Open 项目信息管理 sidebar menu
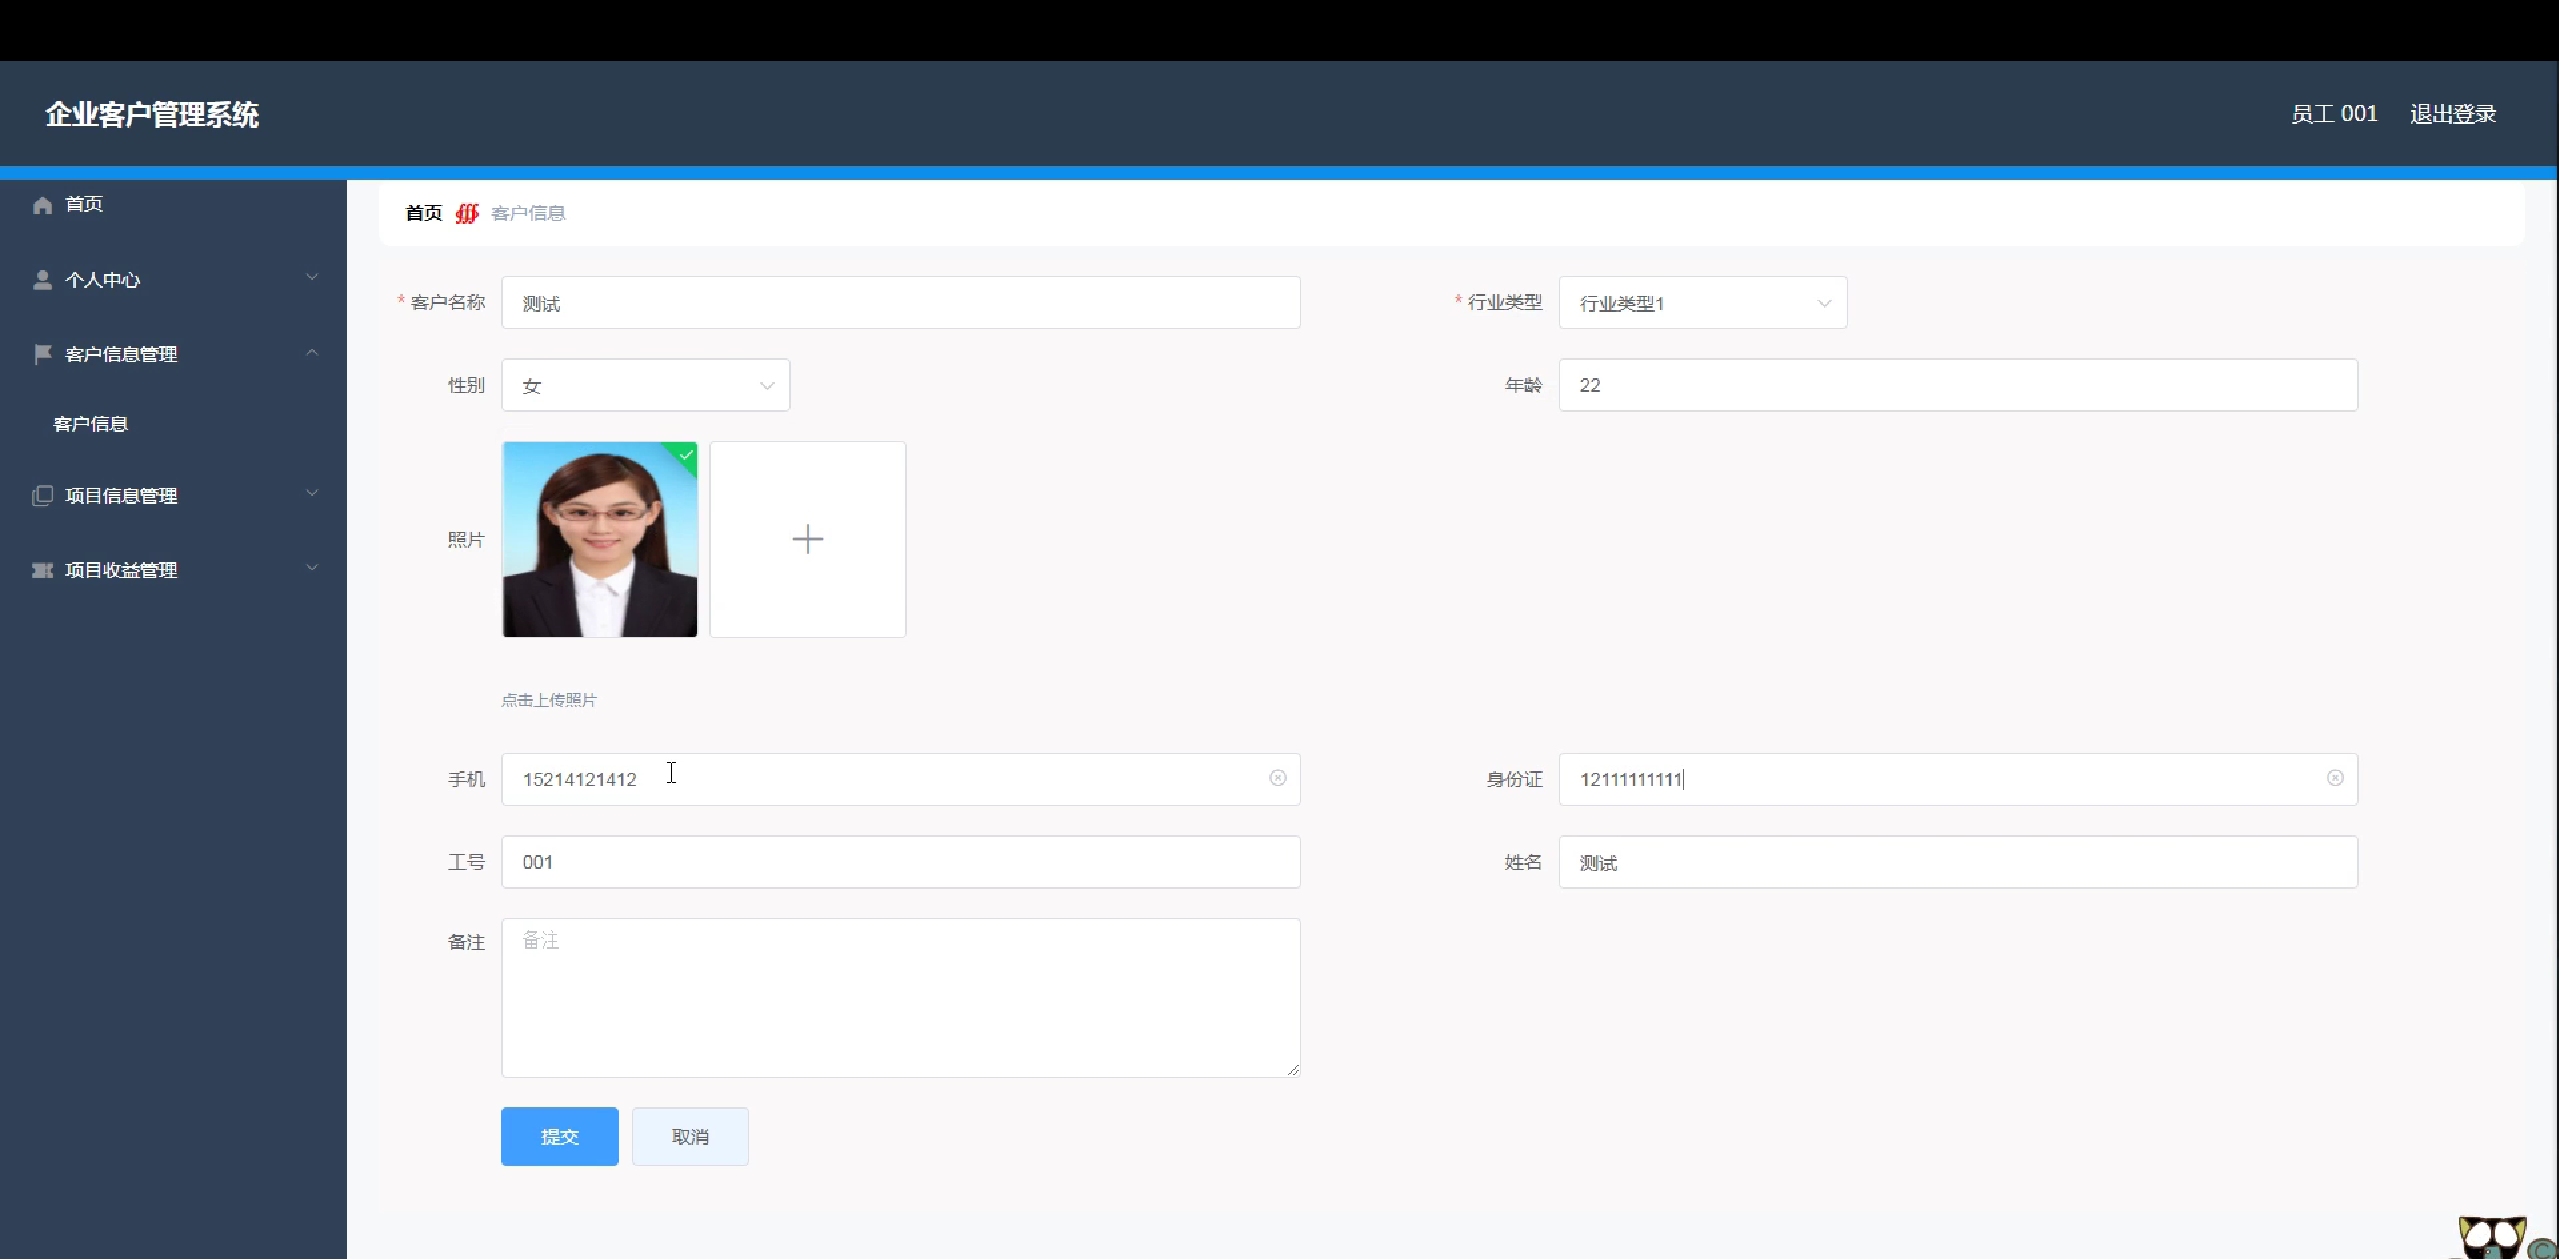This screenshot has height=1259, width=2559. point(121,496)
